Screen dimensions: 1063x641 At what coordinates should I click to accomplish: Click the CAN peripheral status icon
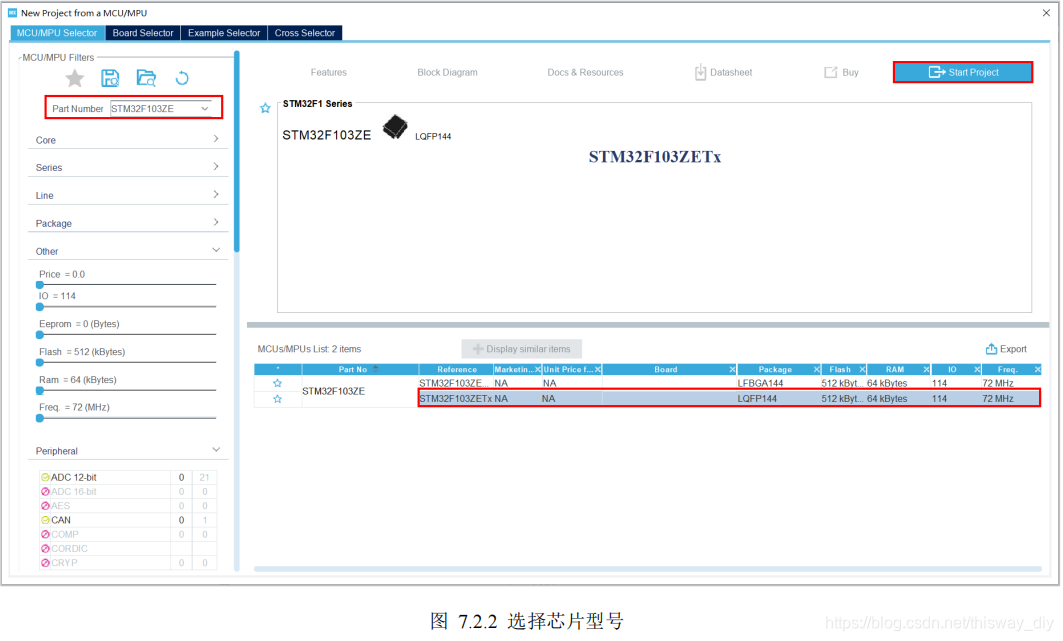45,520
